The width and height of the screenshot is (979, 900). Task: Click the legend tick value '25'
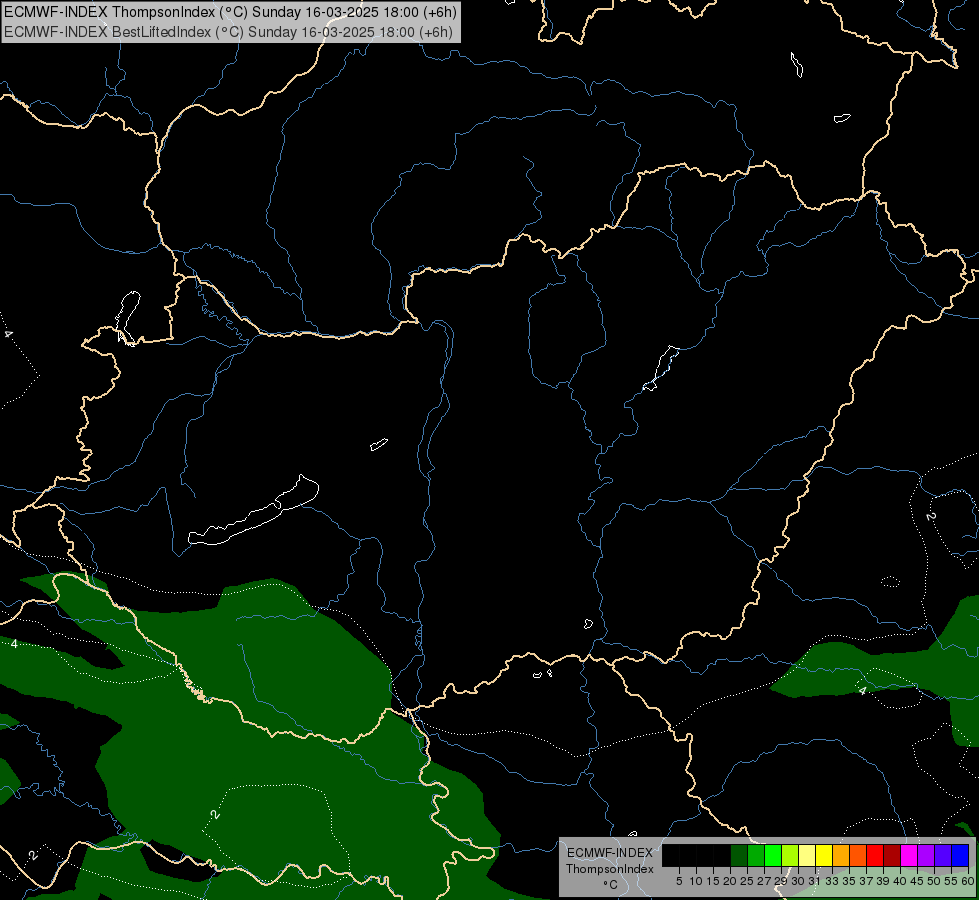coord(747,881)
